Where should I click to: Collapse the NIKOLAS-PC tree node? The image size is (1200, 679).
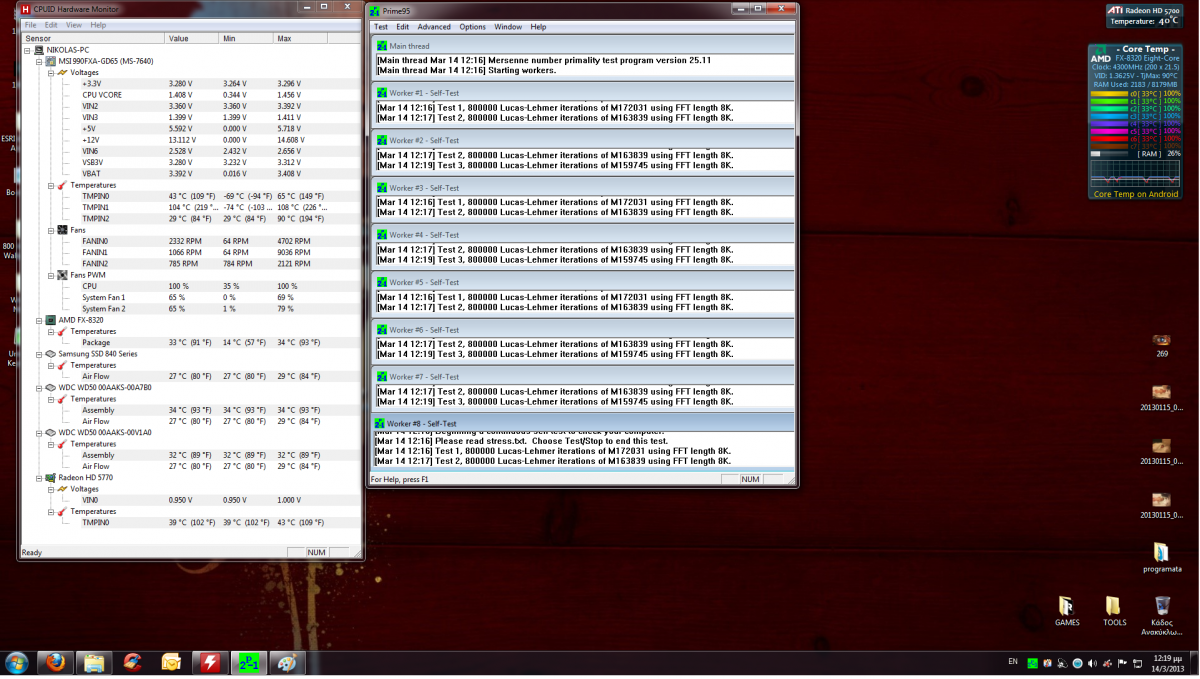(28, 50)
